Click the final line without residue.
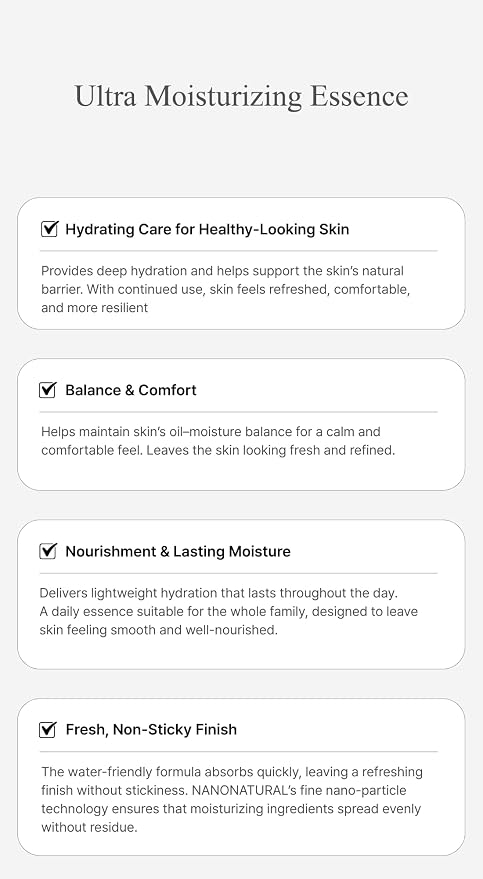This screenshot has width=483, height=879. pyautogui.click(x=89, y=827)
